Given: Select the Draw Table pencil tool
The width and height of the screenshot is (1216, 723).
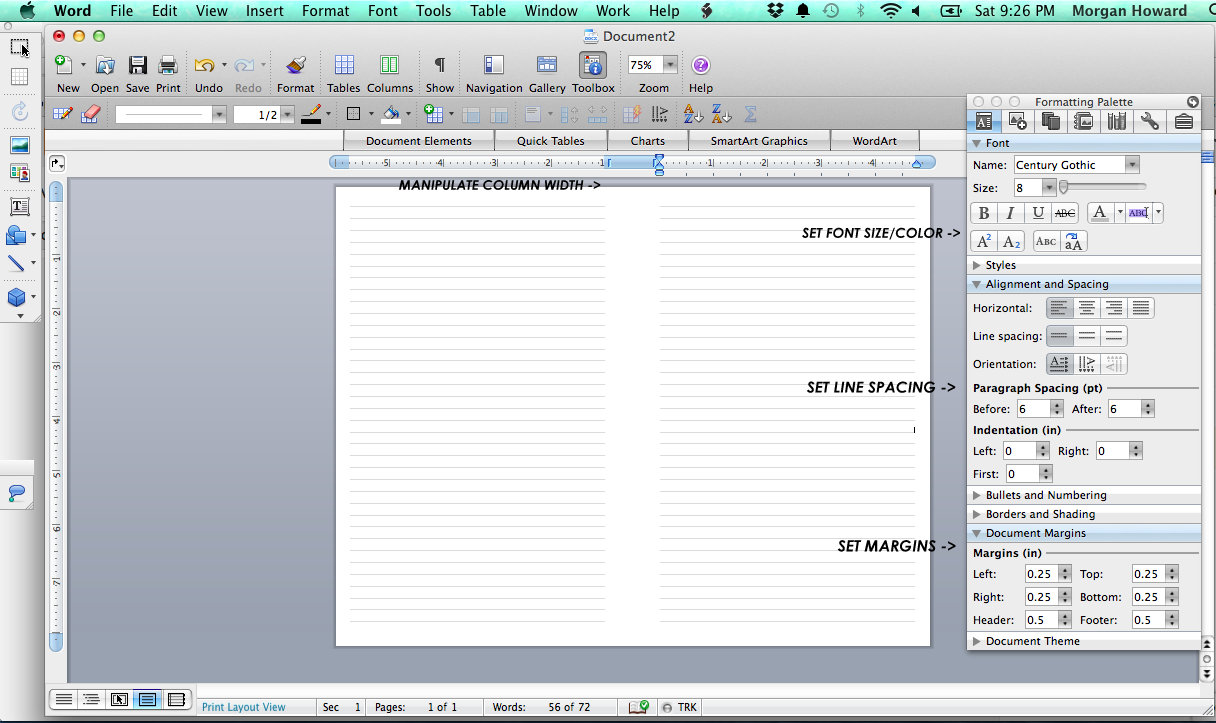Looking at the screenshot, I should [62, 114].
